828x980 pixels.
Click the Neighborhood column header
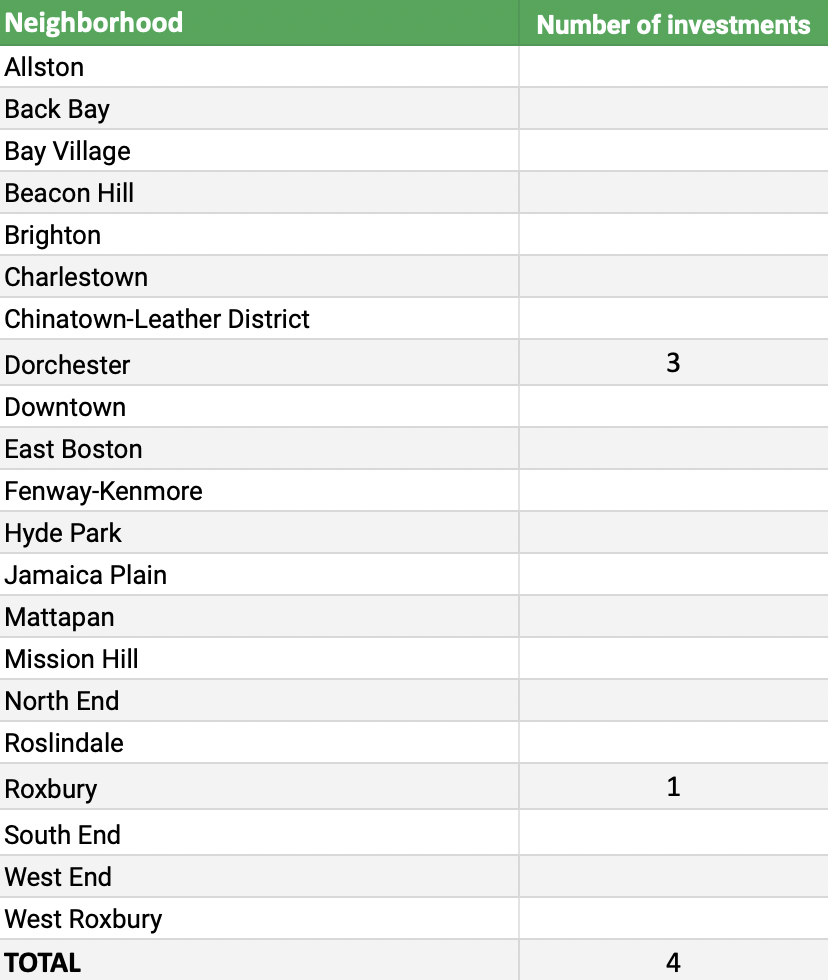click(94, 23)
